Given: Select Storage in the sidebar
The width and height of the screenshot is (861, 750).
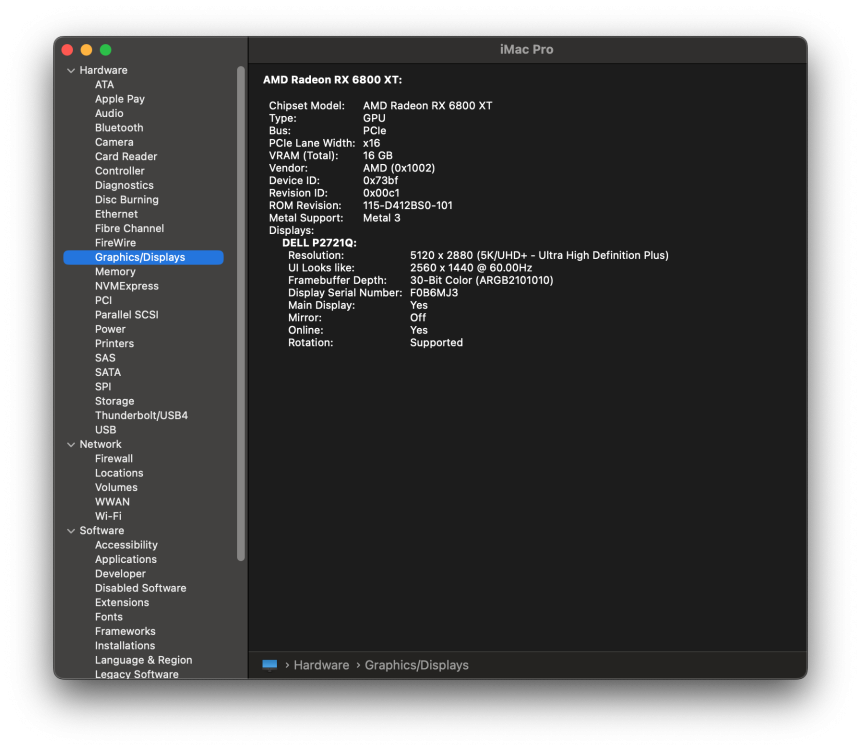Looking at the screenshot, I should tap(114, 401).
